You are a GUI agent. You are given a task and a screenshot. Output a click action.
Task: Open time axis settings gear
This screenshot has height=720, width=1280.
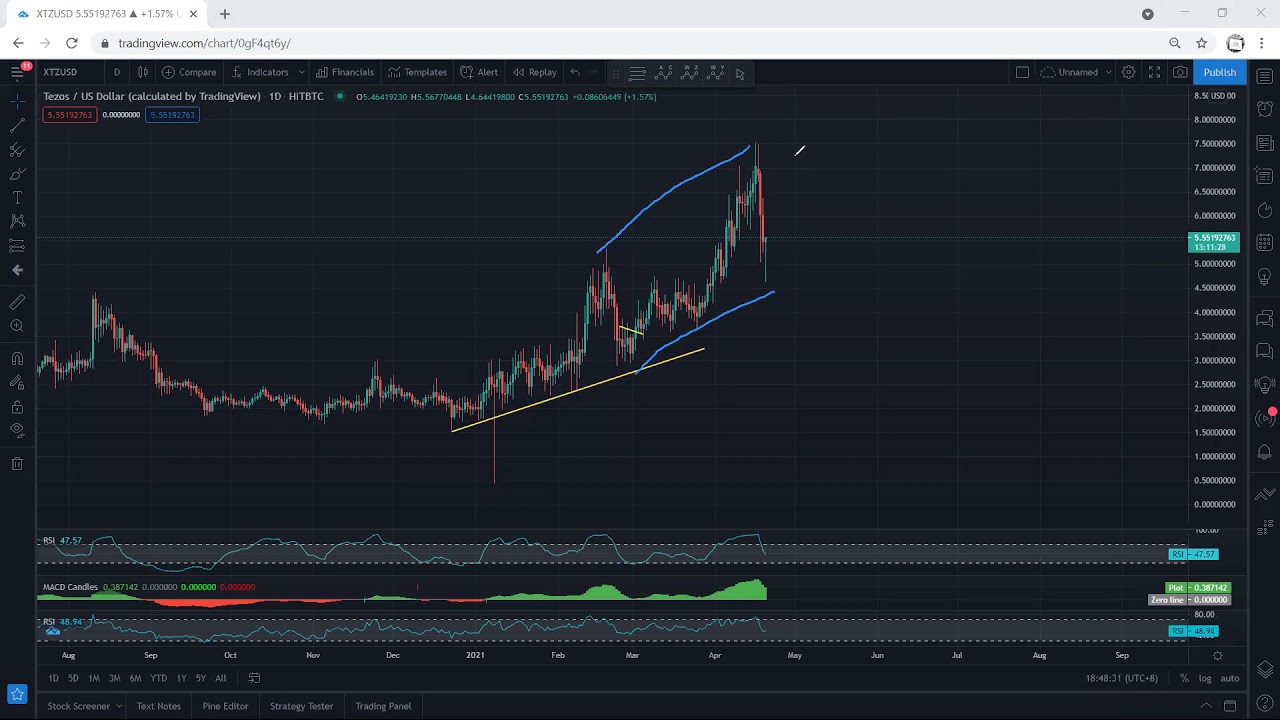pyautogui.click(x=1217, y=656)
